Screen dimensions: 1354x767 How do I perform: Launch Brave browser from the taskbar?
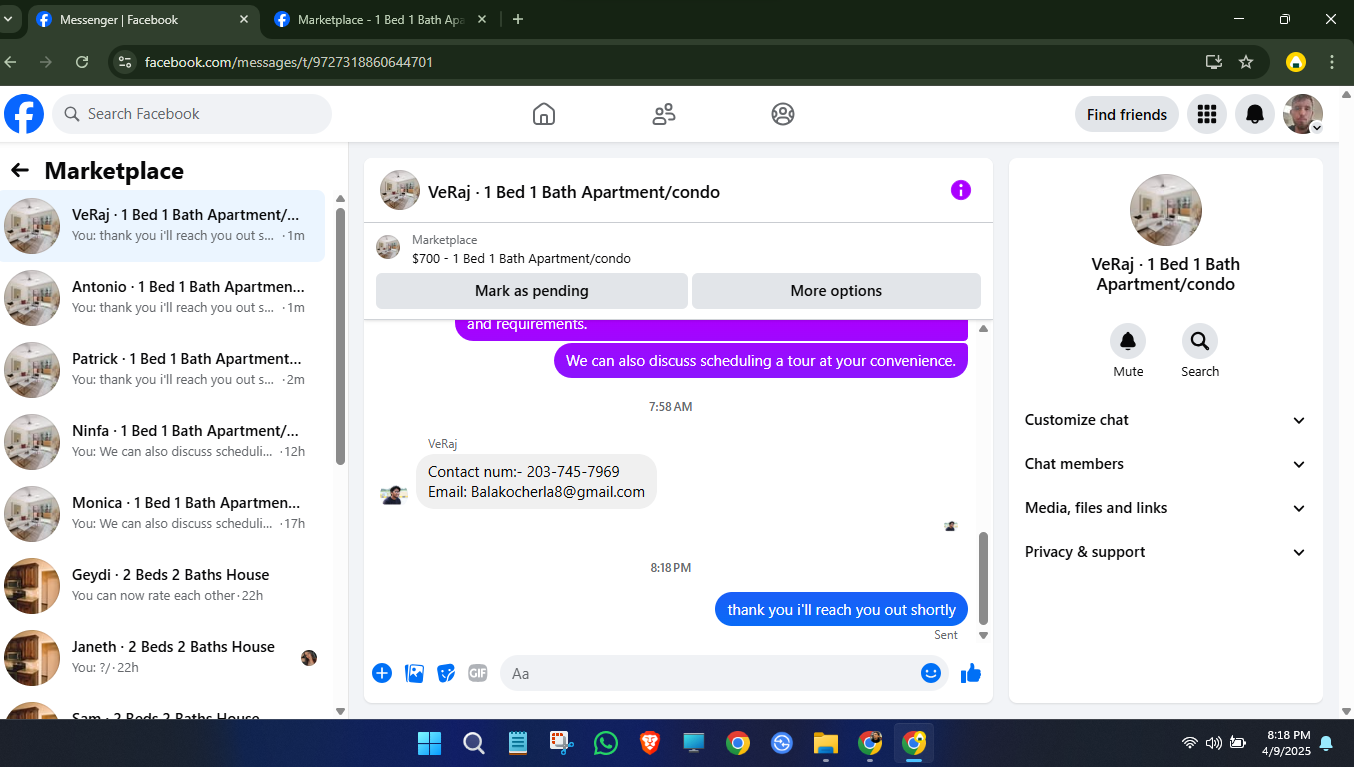click(650, 743)
